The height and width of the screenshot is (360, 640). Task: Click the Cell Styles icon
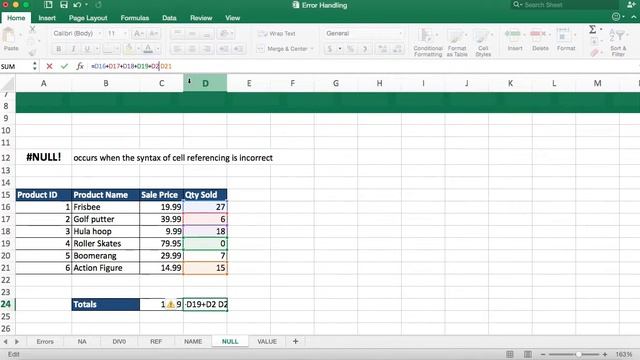(483, 37)
